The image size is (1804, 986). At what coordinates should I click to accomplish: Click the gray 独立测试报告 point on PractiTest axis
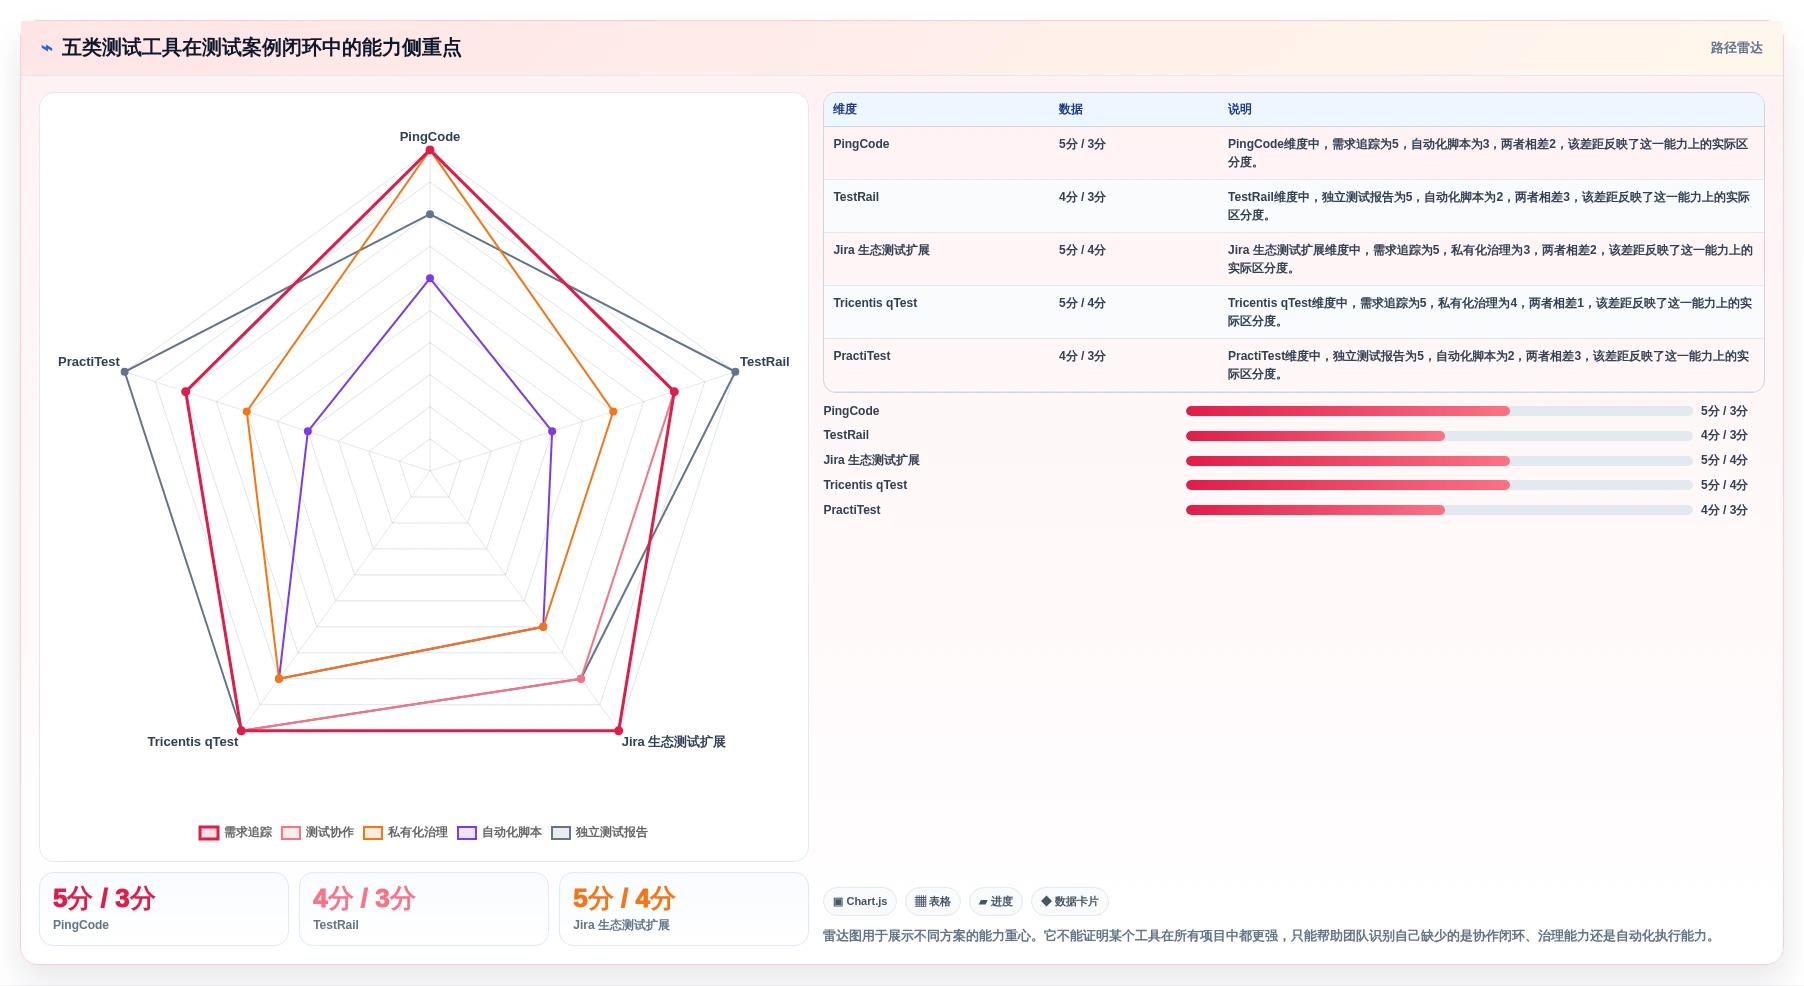(125, 372)
